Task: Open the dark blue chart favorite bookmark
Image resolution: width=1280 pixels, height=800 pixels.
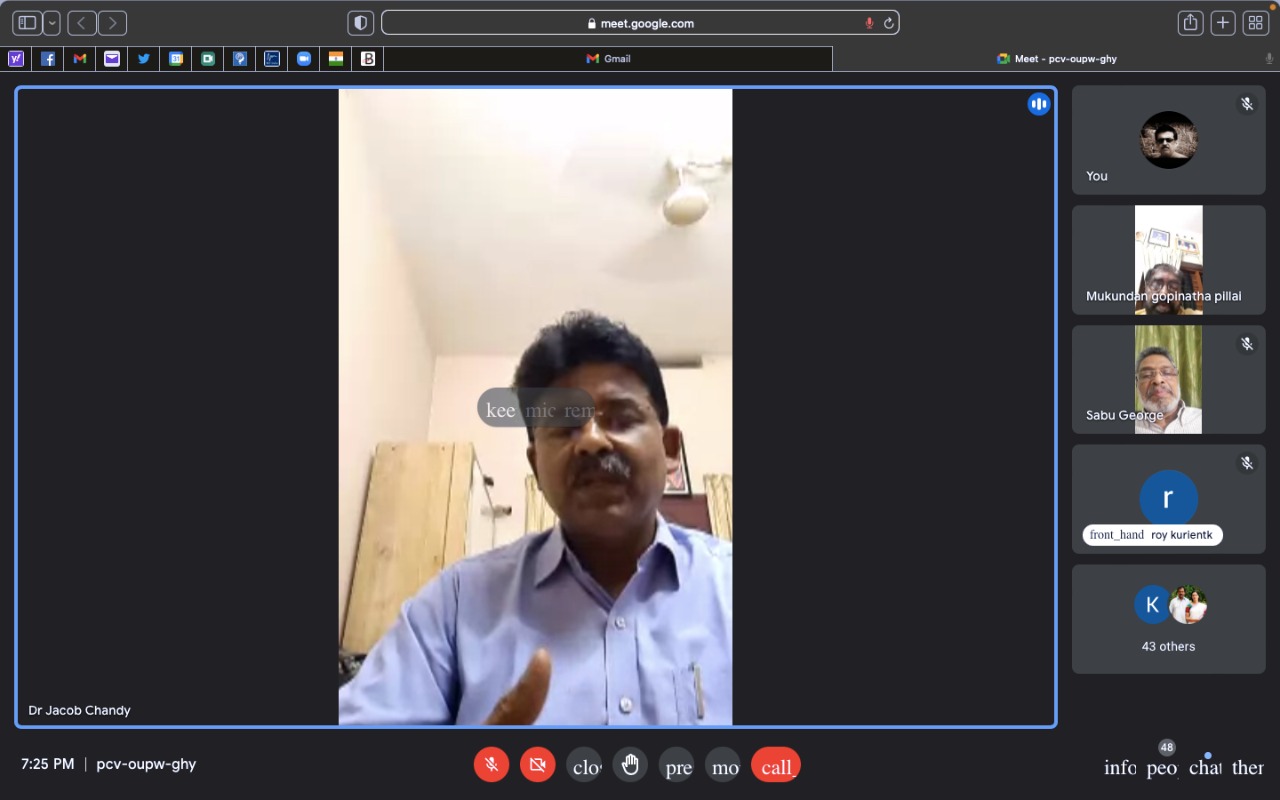Action: coord(272,59)
